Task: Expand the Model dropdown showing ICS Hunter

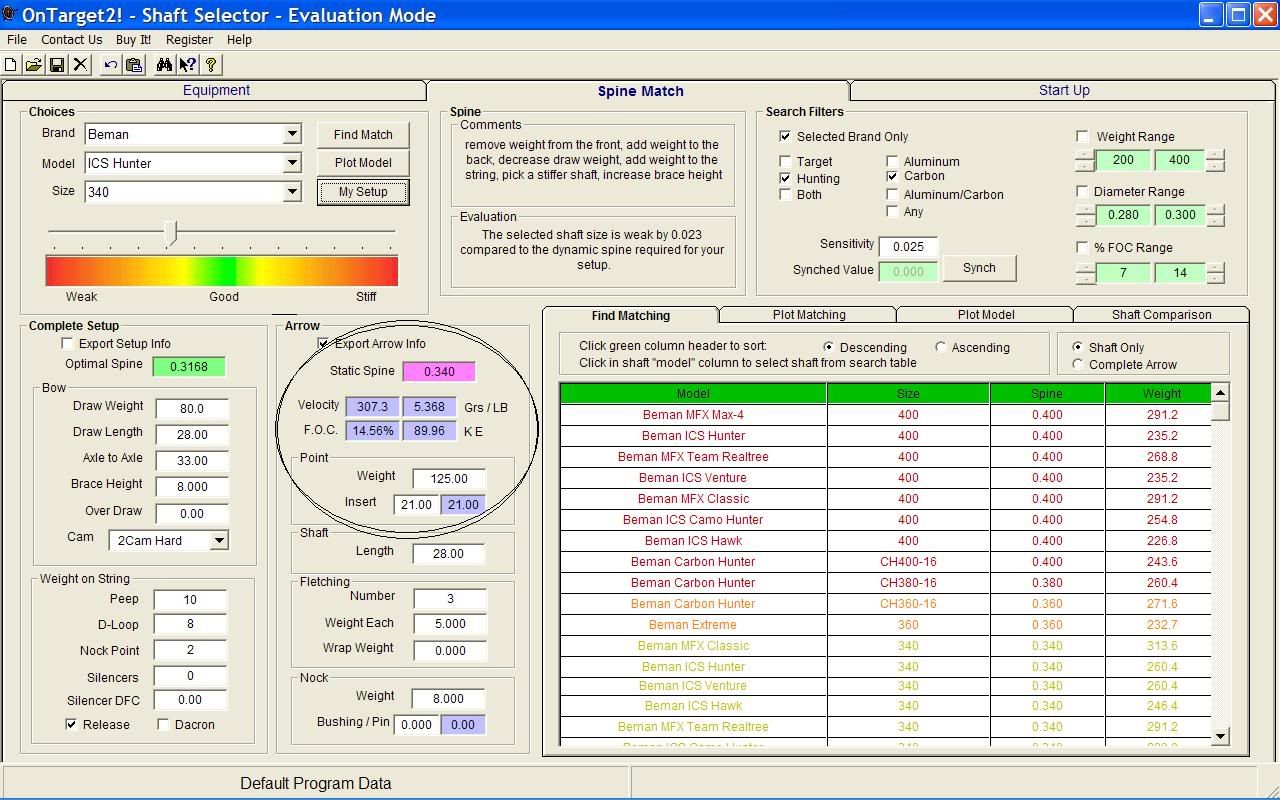Action: click(x=291, y=163)
